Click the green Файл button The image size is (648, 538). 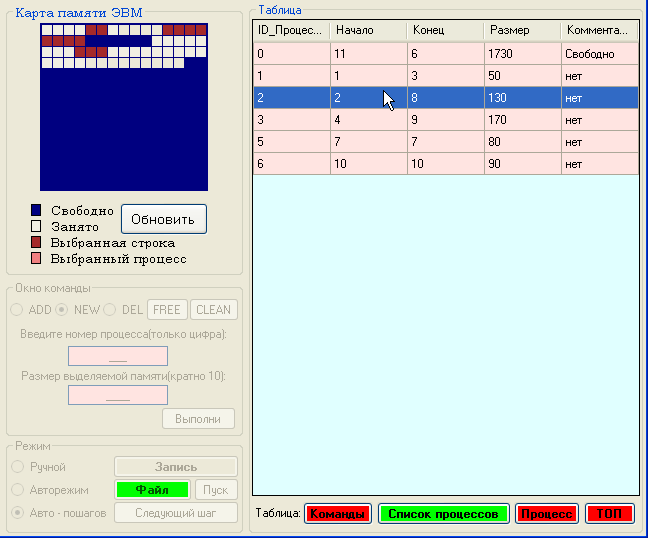click(x=152, y=490)
